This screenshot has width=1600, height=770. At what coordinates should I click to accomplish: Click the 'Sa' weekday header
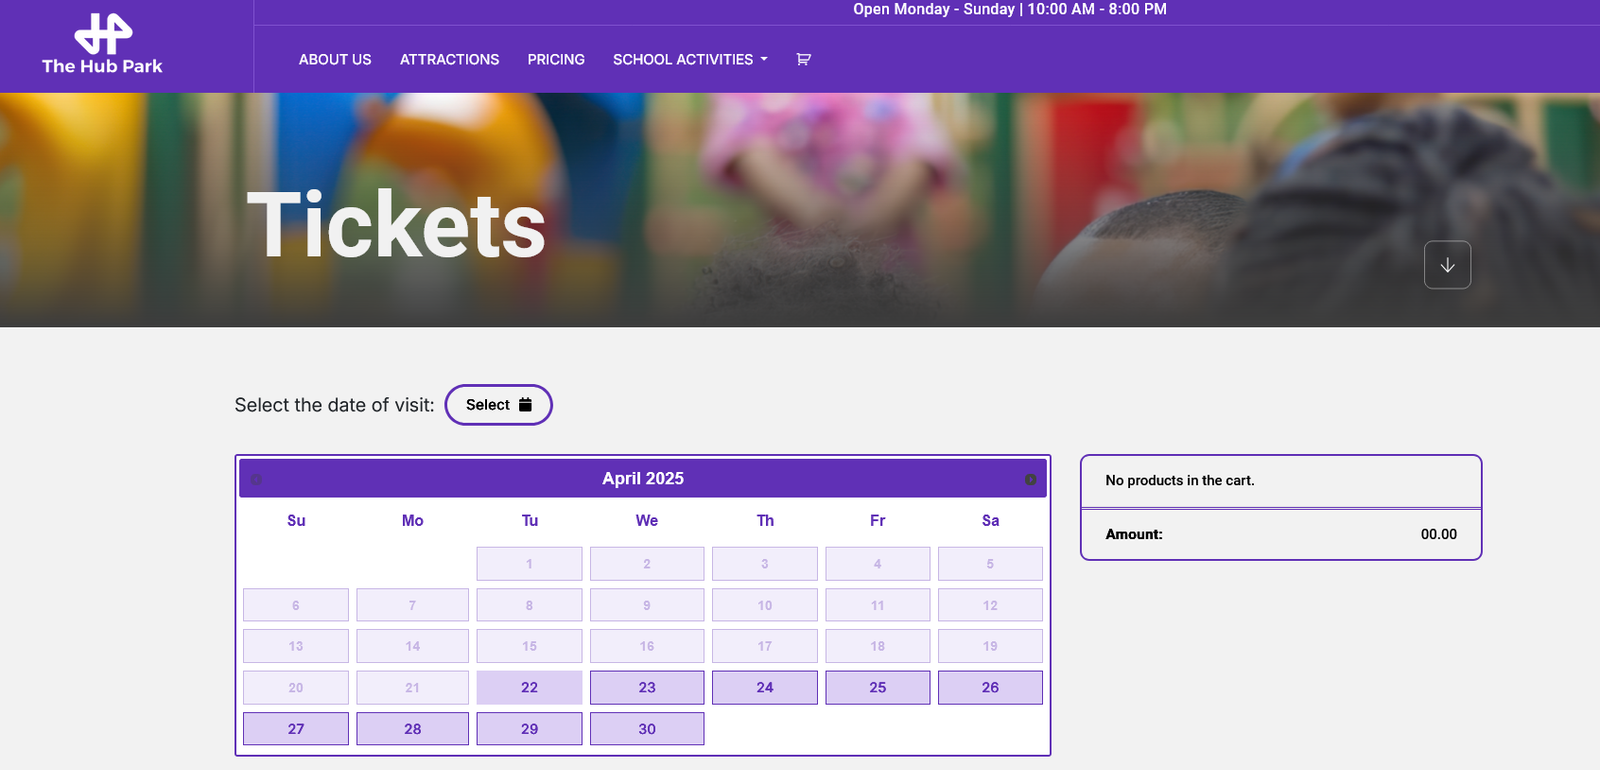[x=990, y=521]
